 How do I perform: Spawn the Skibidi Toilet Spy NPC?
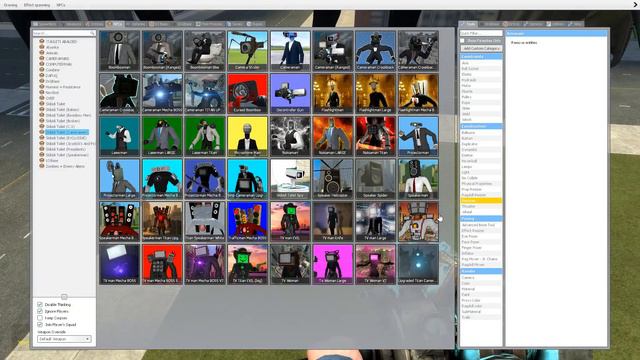[290, 179]
